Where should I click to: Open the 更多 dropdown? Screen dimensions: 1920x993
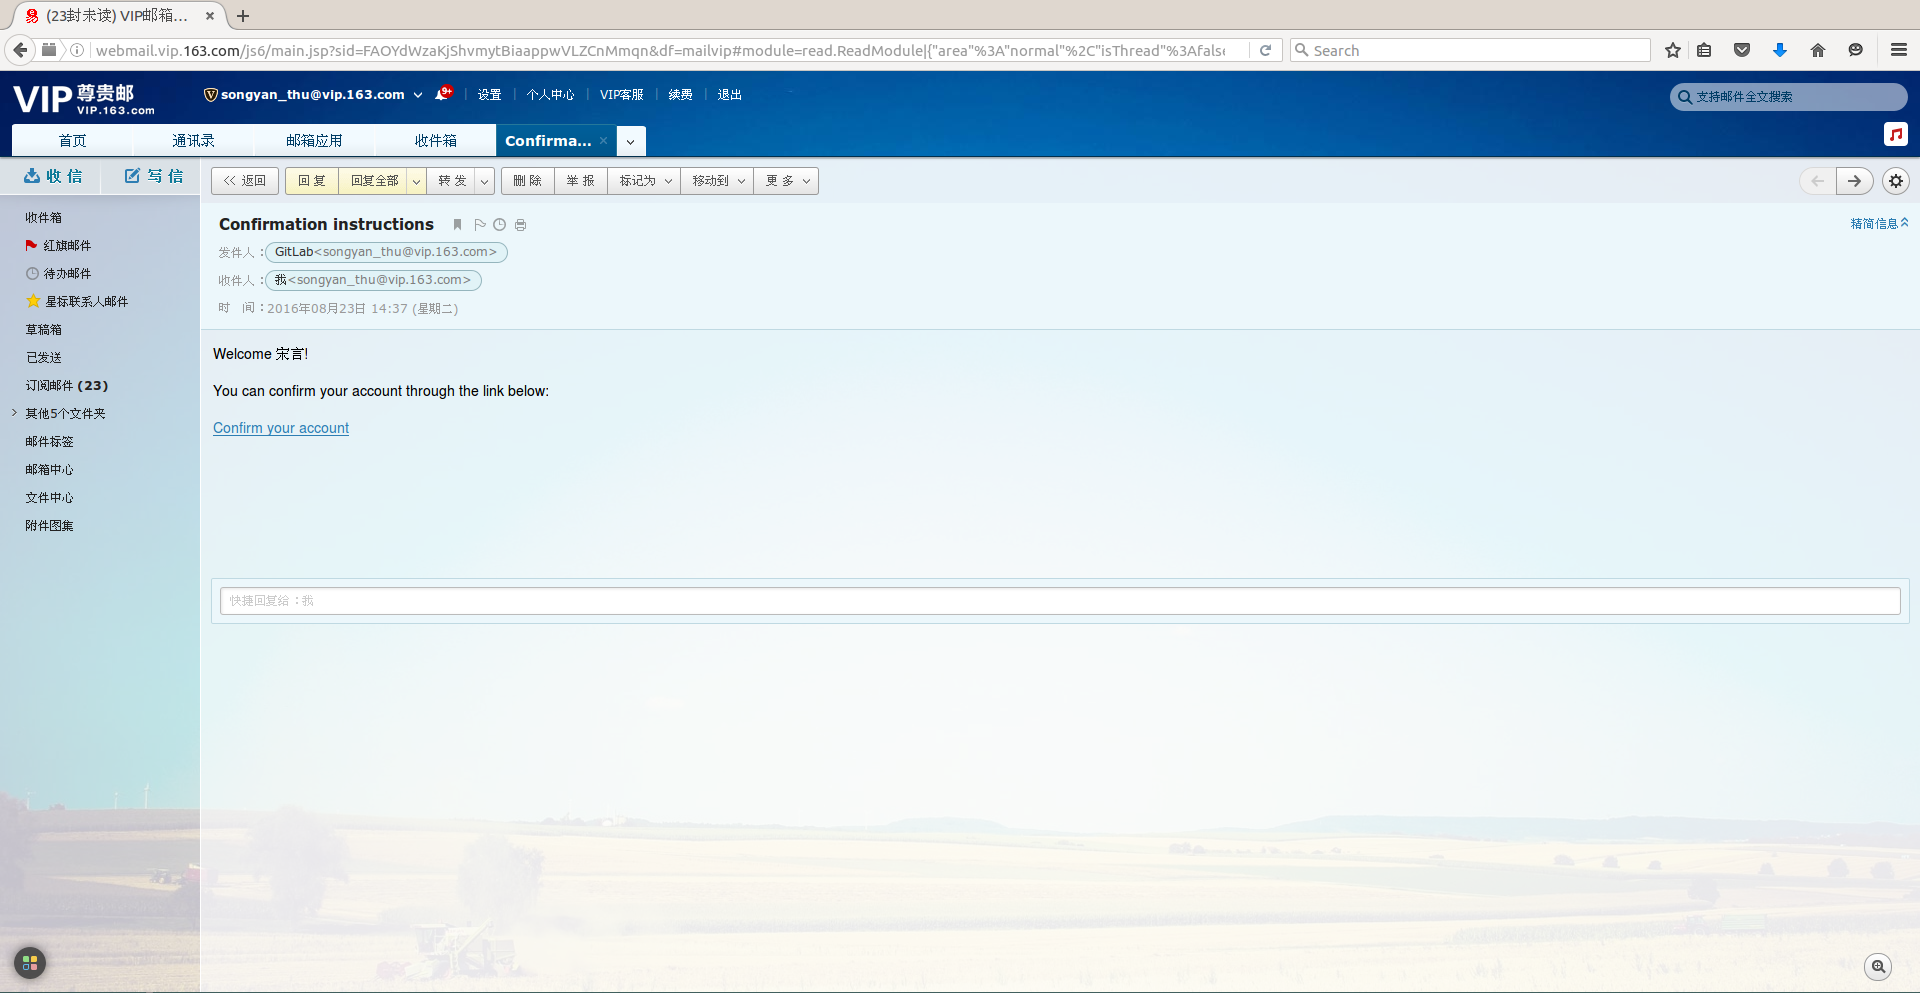tap(787, 181)
